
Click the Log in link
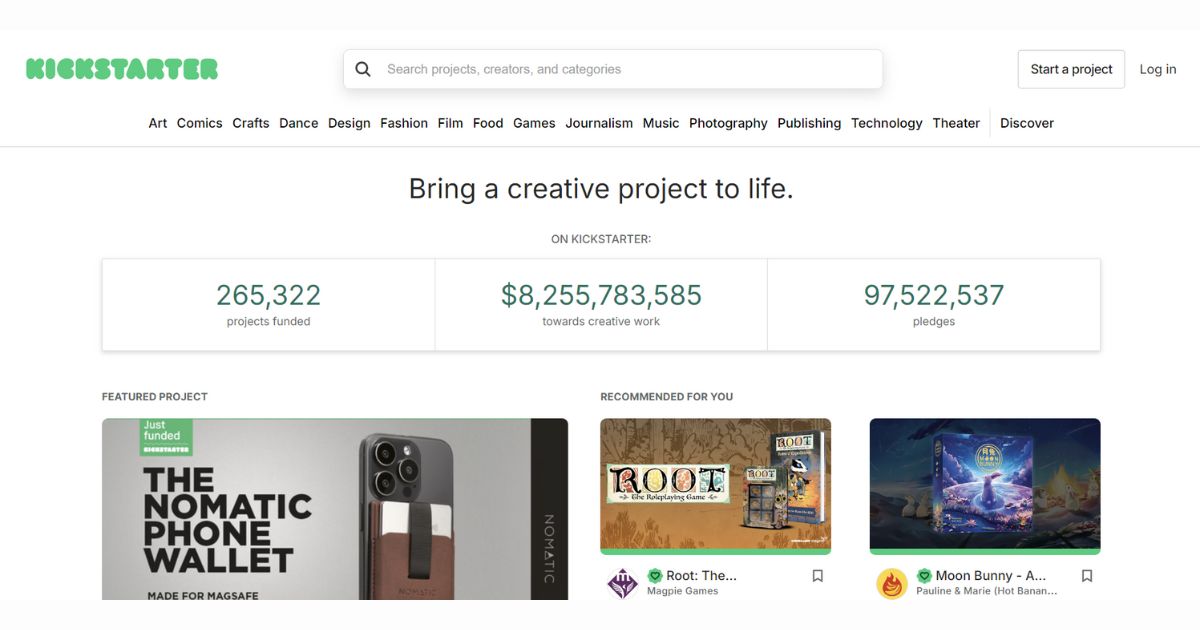pos(1157,68)
